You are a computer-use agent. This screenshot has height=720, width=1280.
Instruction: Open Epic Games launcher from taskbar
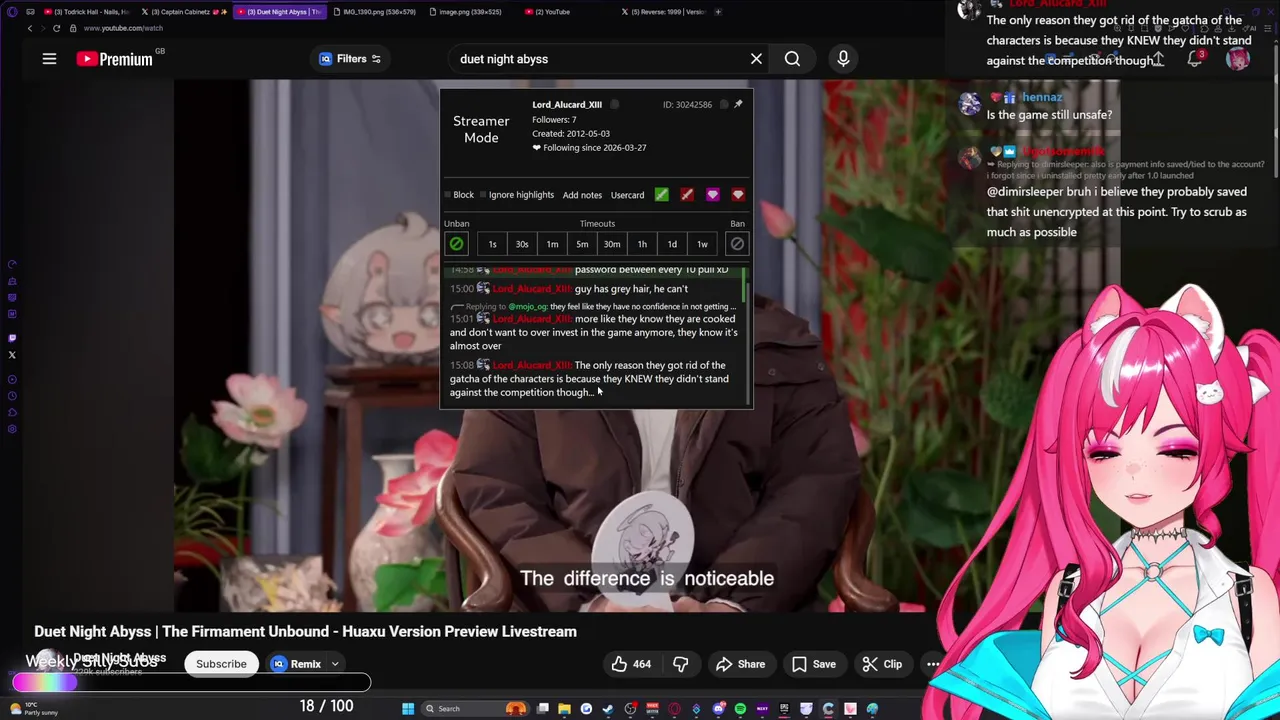click(784, 709)
